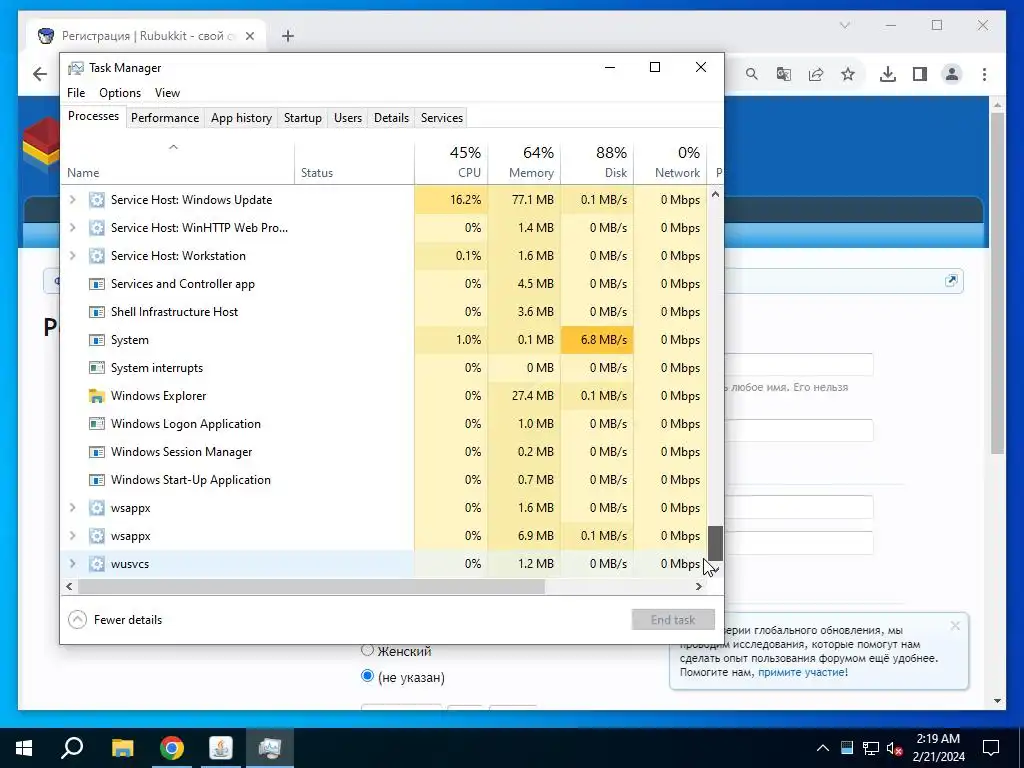1024x768 pixels.
Task: Switch to the Performance tab
Action: click(165, 118)
